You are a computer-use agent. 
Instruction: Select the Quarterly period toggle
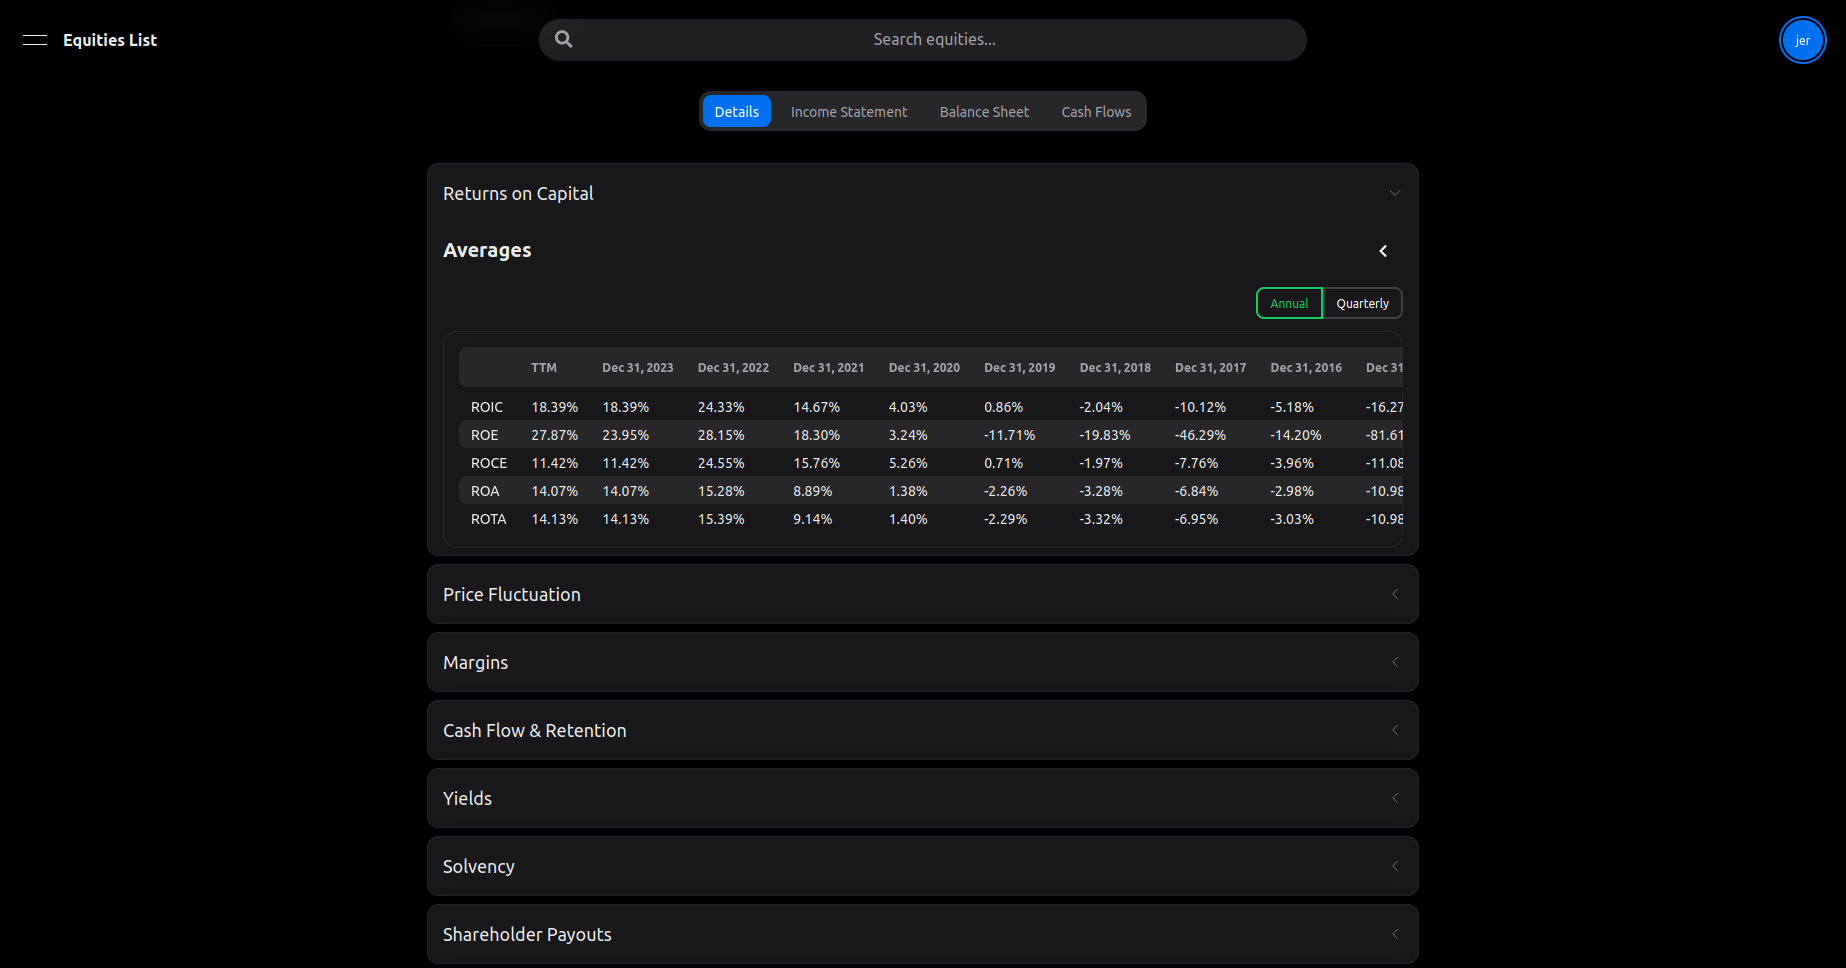pos(1362,303)
